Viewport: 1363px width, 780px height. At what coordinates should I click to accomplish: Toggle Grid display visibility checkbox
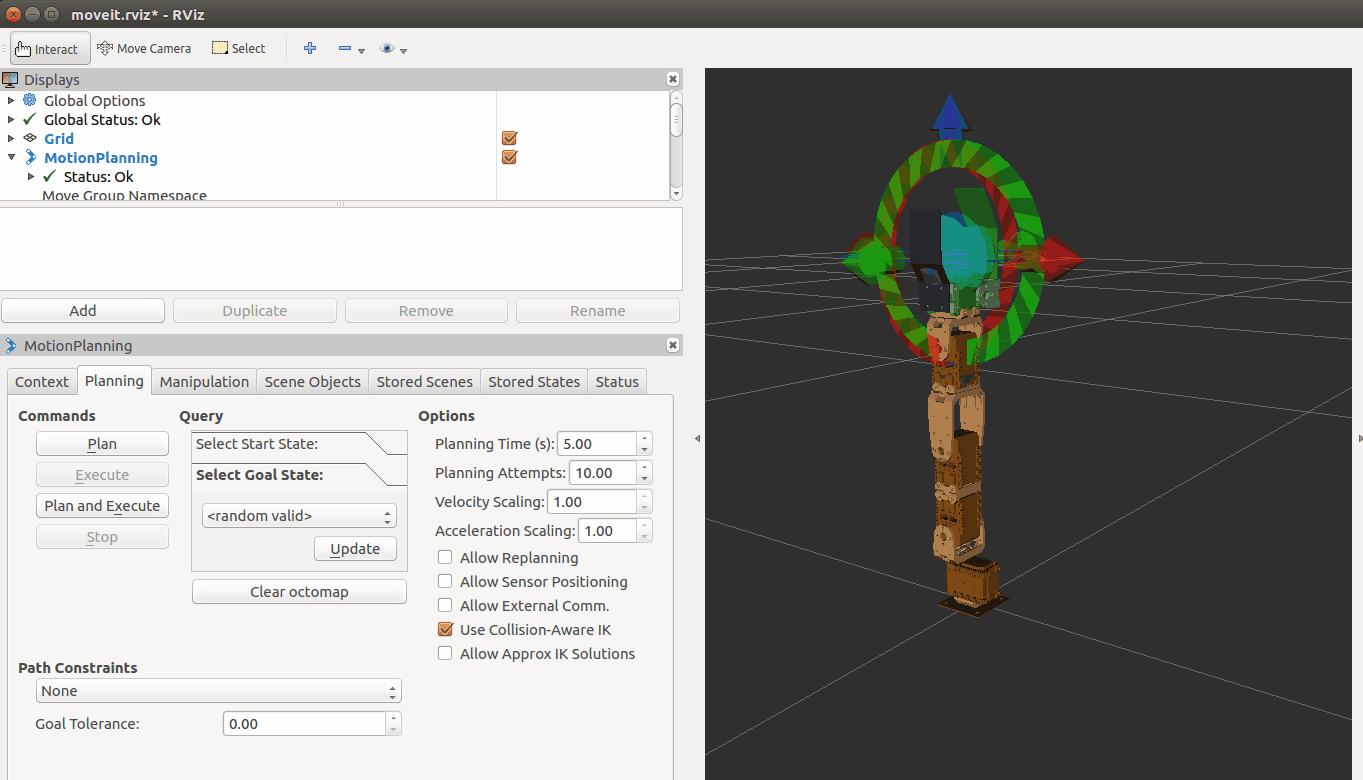pyautogui.click(x=509, y=138)
